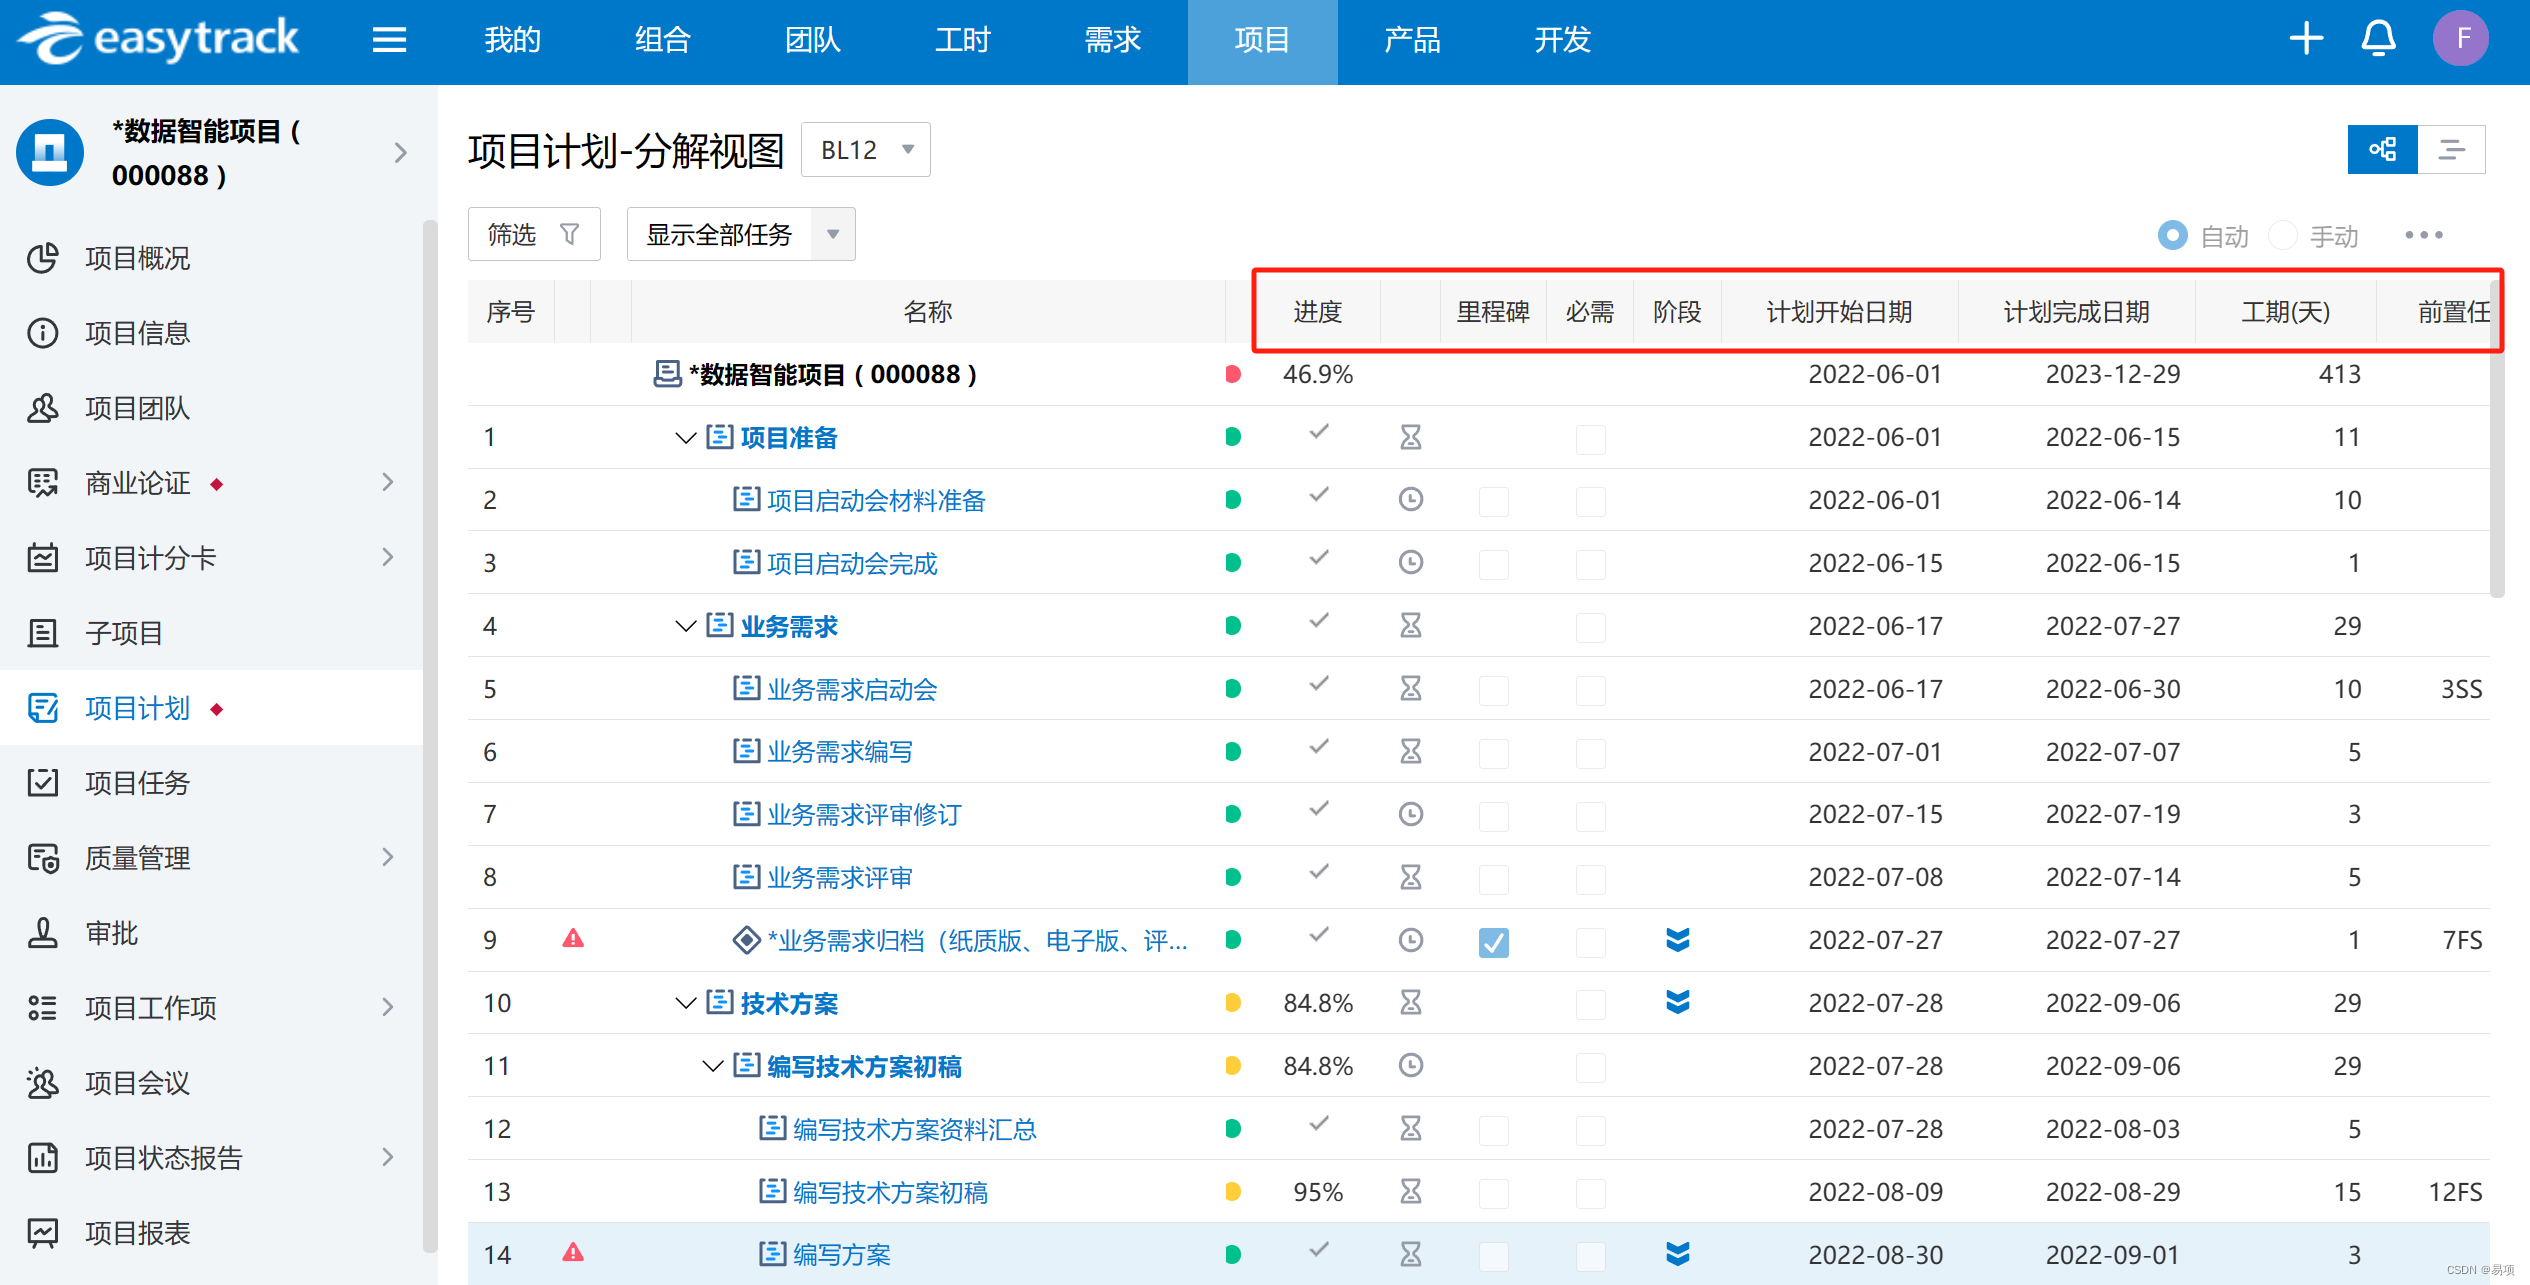Check the milestone checkbox for 业务需求启动会
The height and width of the screenshot is (1285, 2530).
pos(1494,690)
